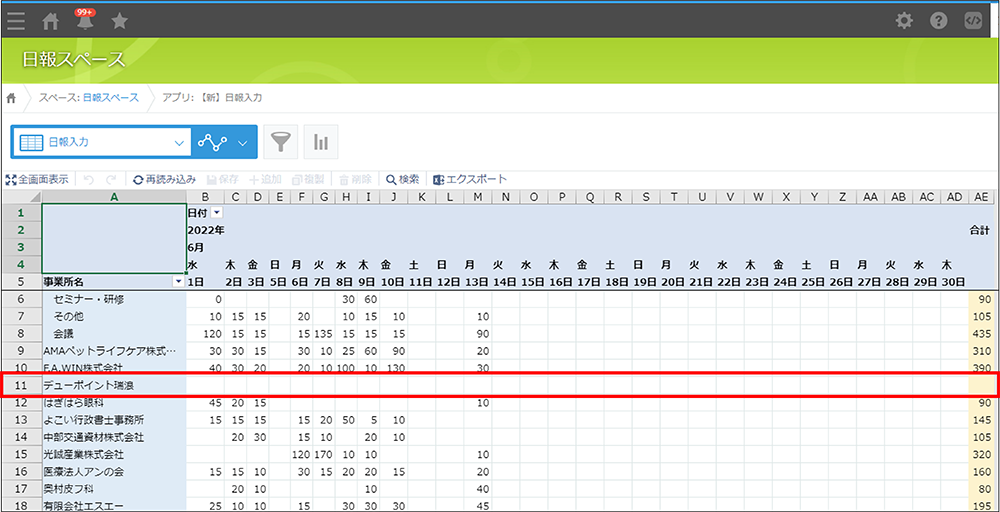
Task: Click the 日報スペース space title
Action: (74, 60)
